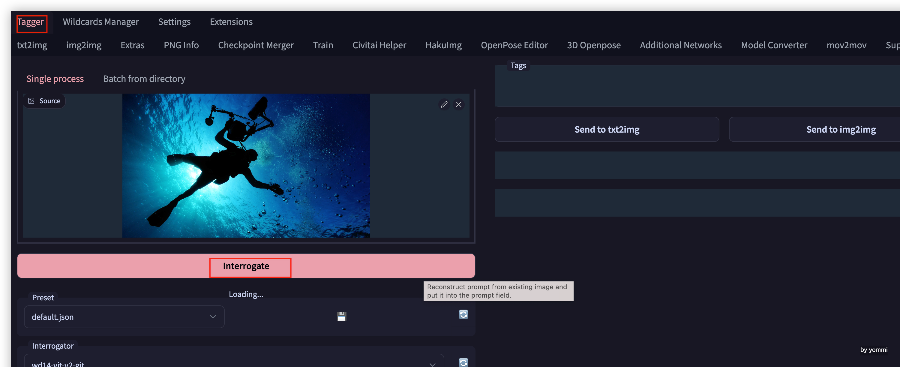Go to the img2img tab
Image resolution: width=900 pixels, height=367 pixels.
[84, 45]
